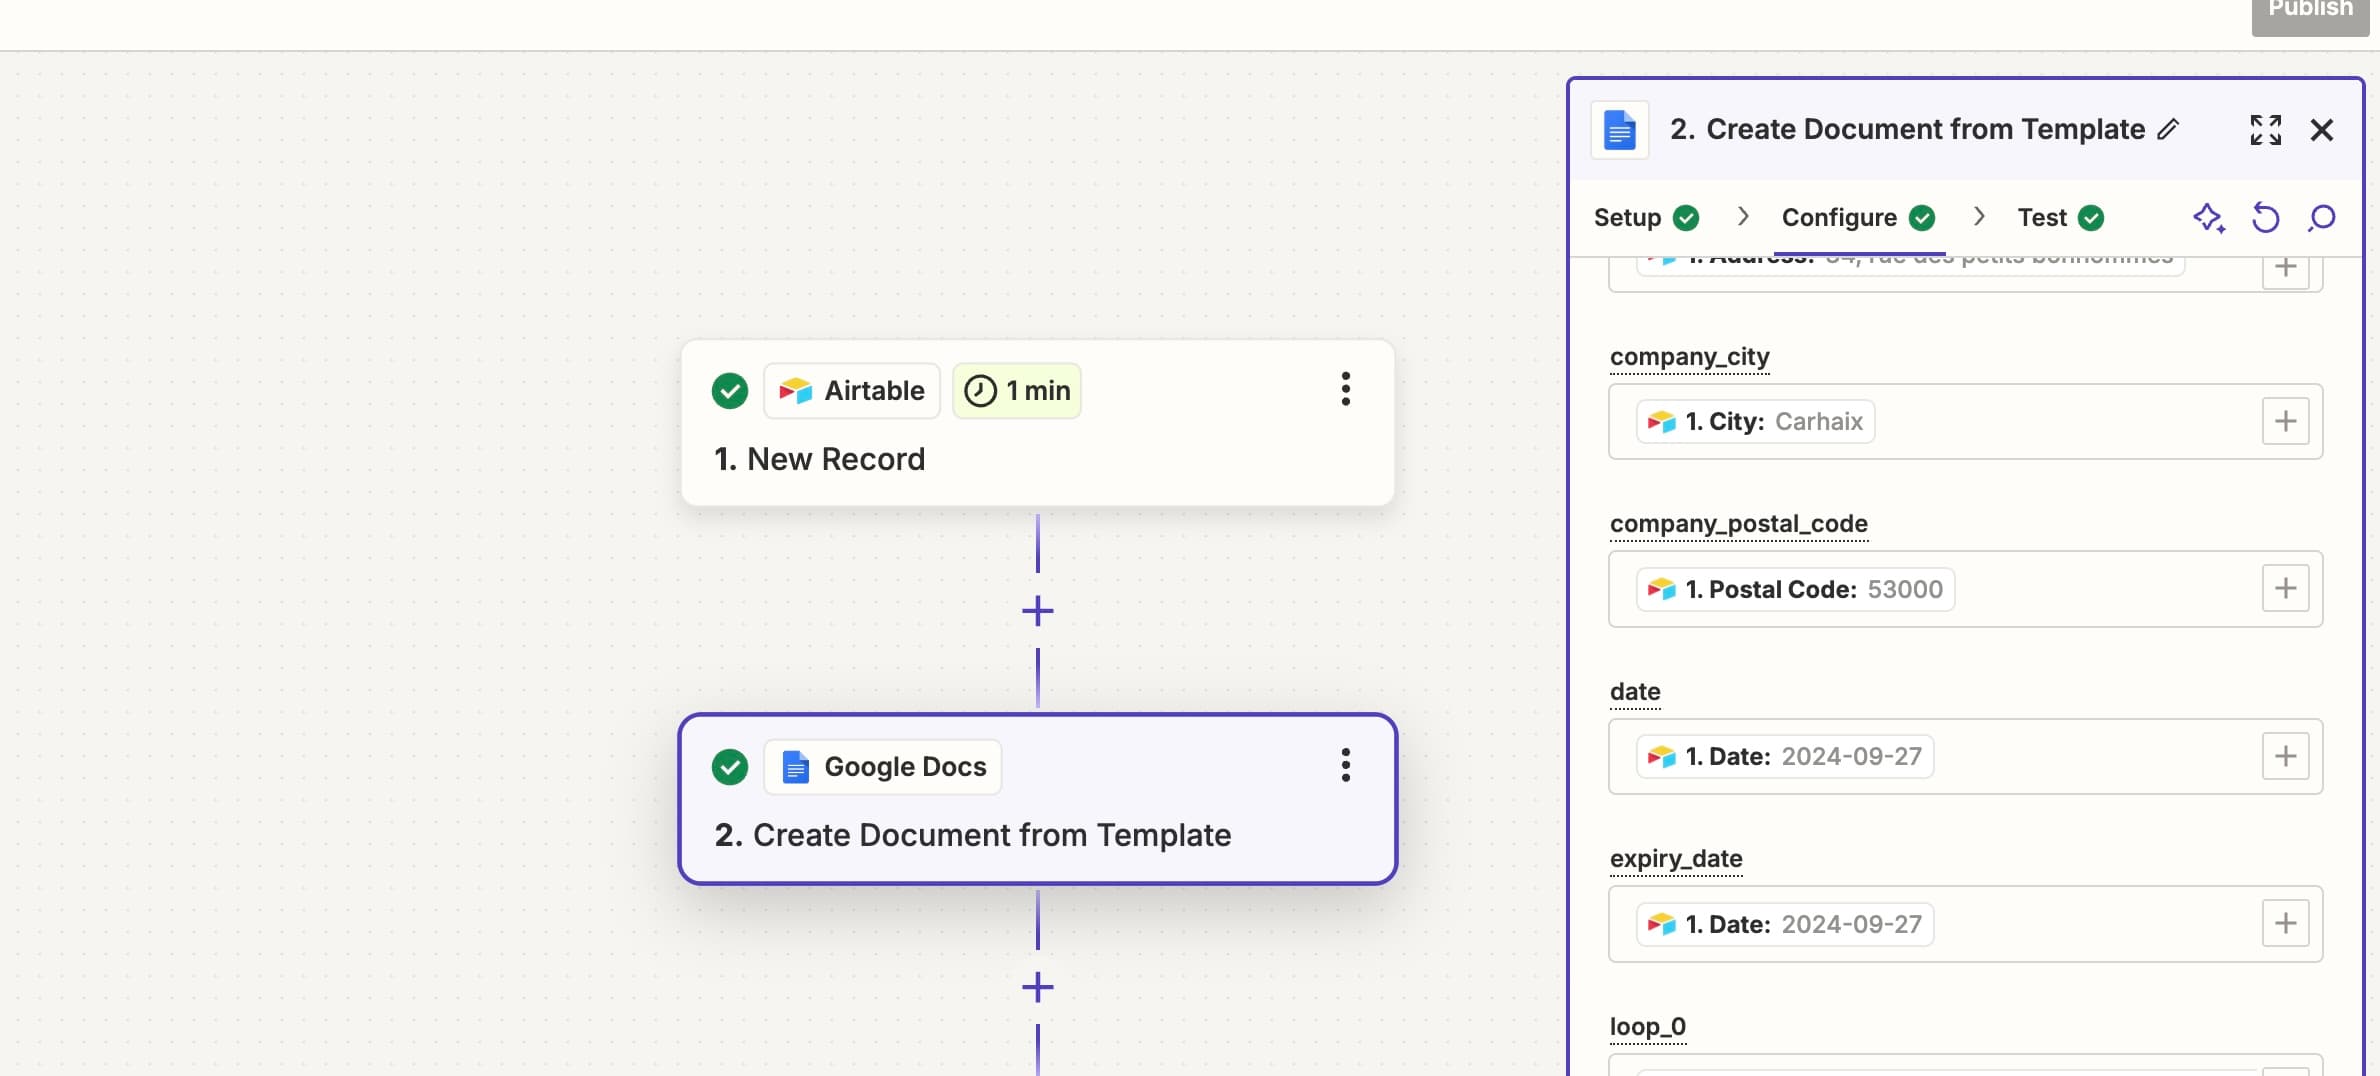
Task: Open three-dot menu on Google Docs step
Action: (x=1345, y=765)
